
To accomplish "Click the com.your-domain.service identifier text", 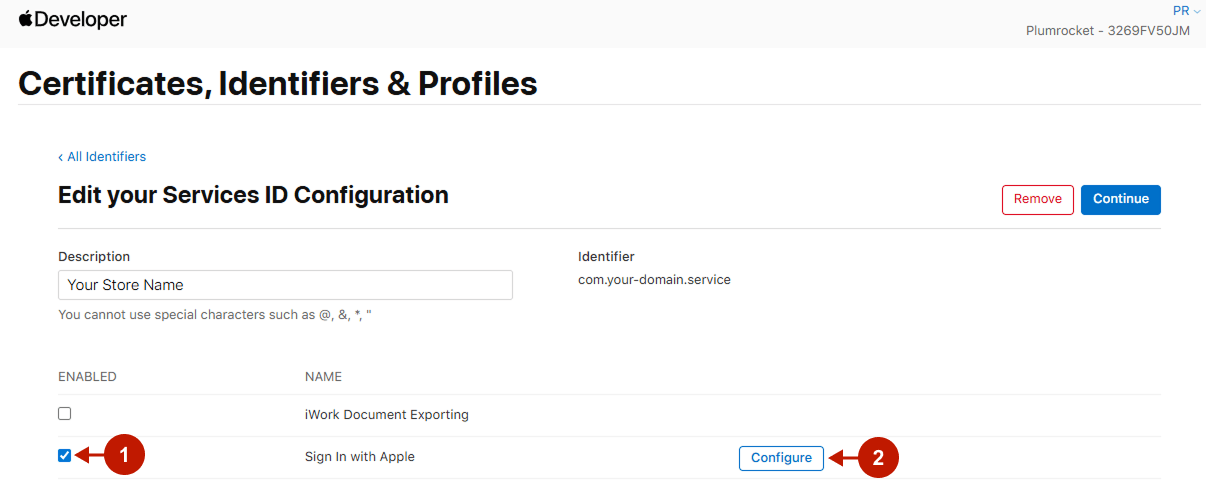I will pos(654,280).
